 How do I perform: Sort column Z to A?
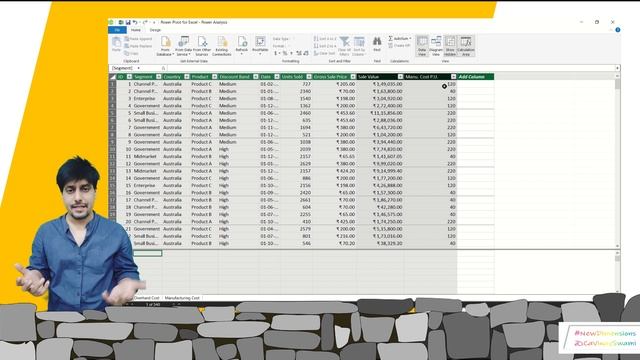(325, 46)
